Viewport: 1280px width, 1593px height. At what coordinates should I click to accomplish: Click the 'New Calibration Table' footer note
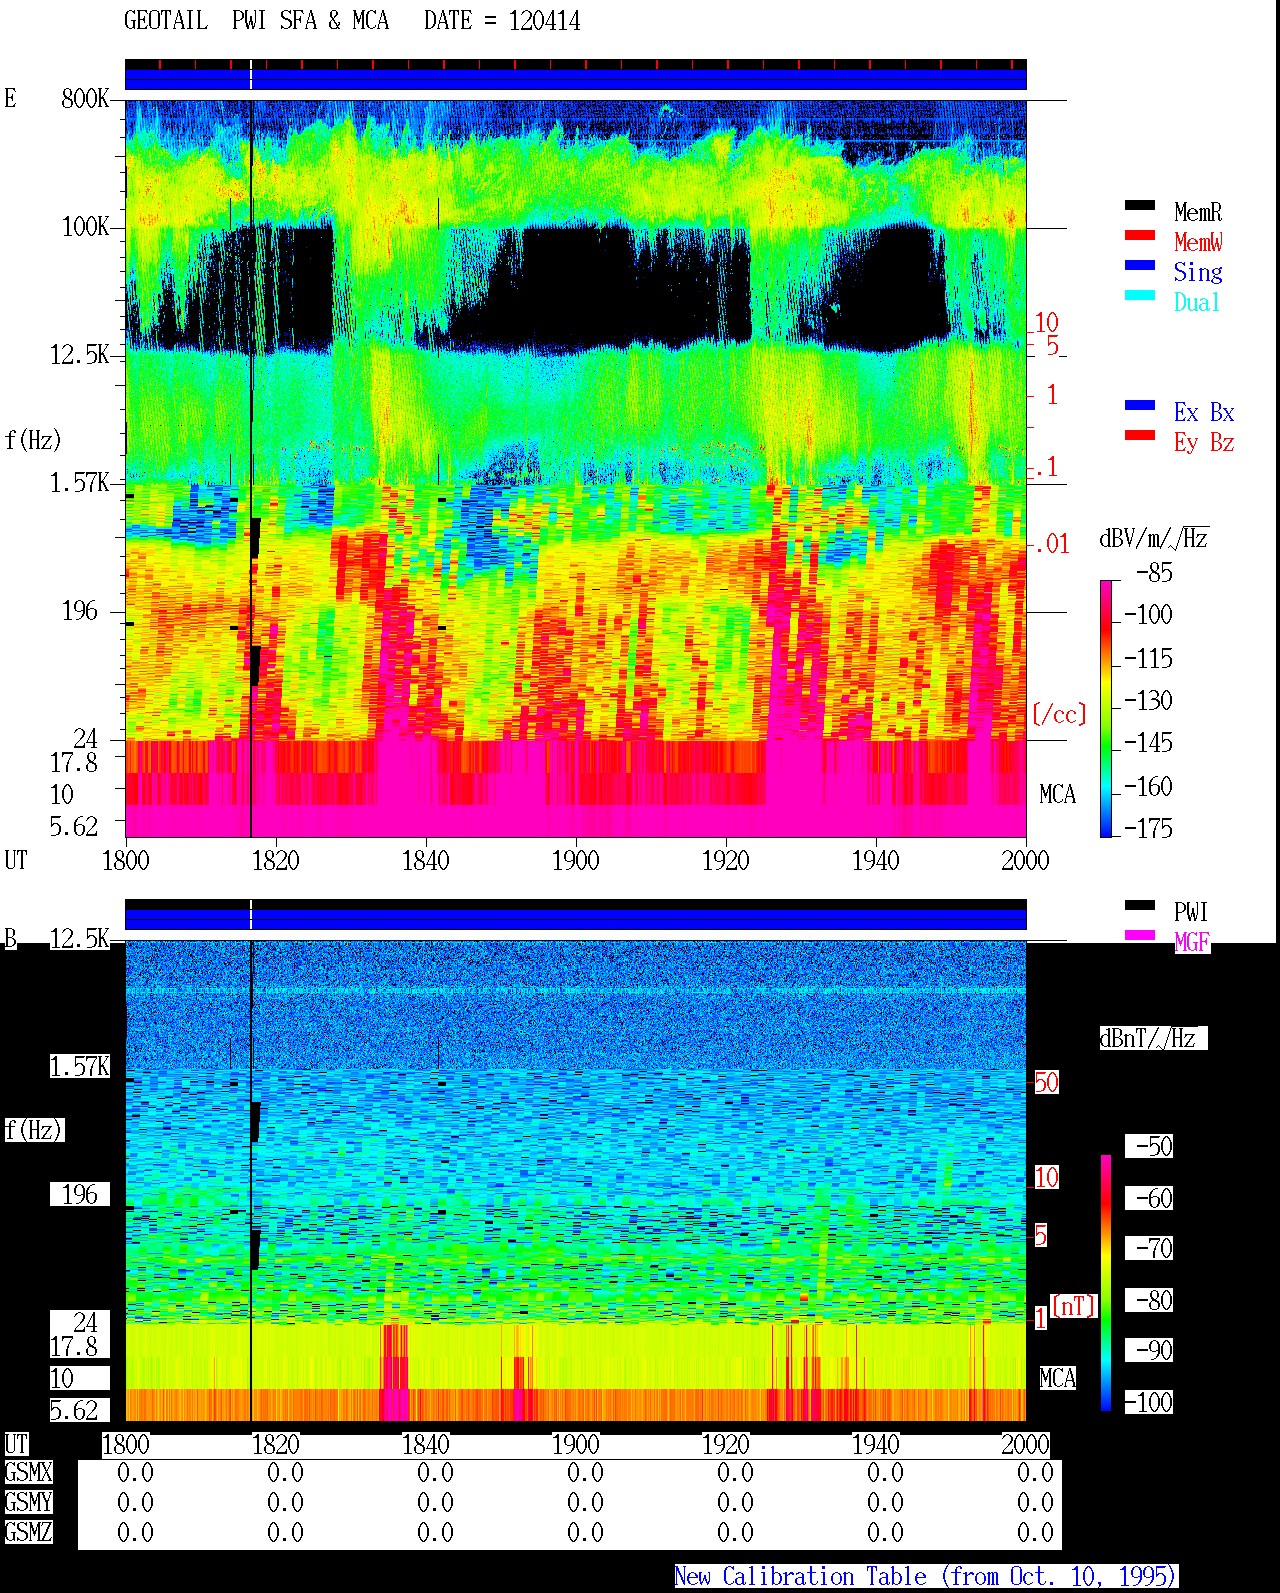coord(925,1576)
